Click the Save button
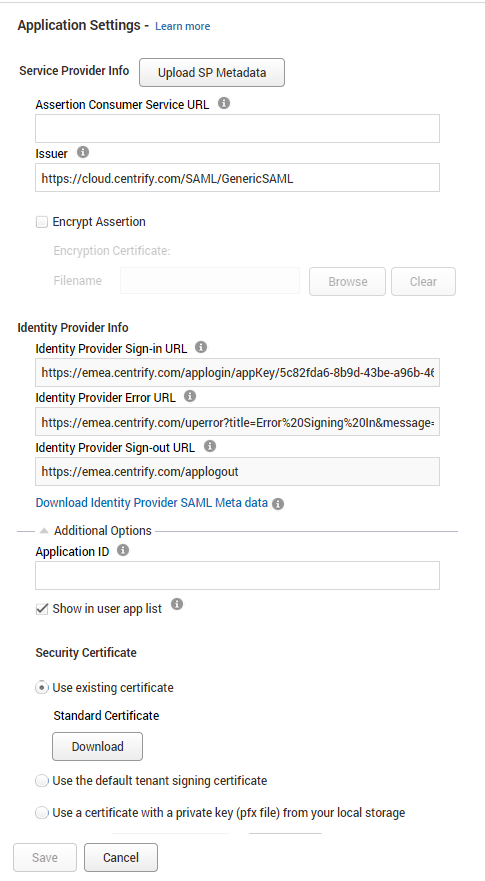 pyautogui.click(x=44, y=857)
